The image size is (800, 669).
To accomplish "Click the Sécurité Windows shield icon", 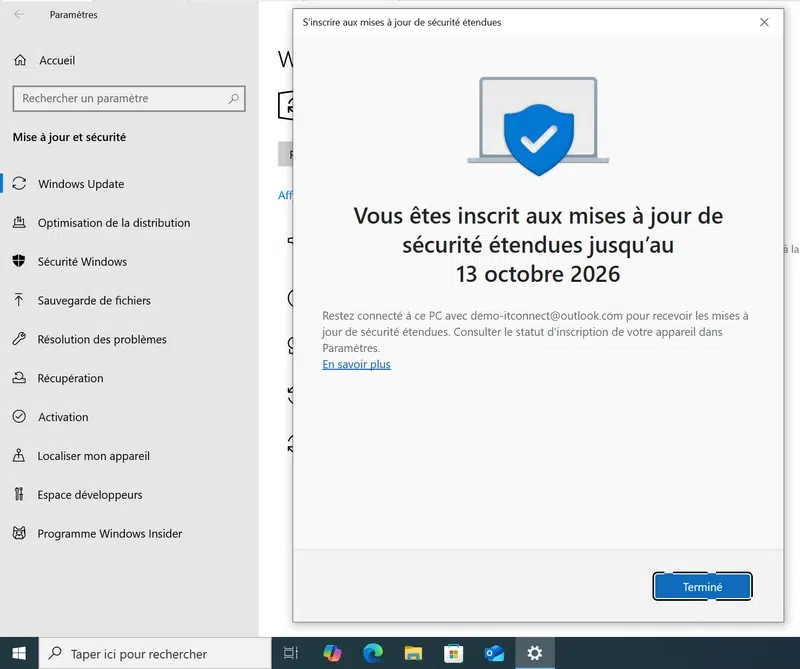I will (19, 261).
